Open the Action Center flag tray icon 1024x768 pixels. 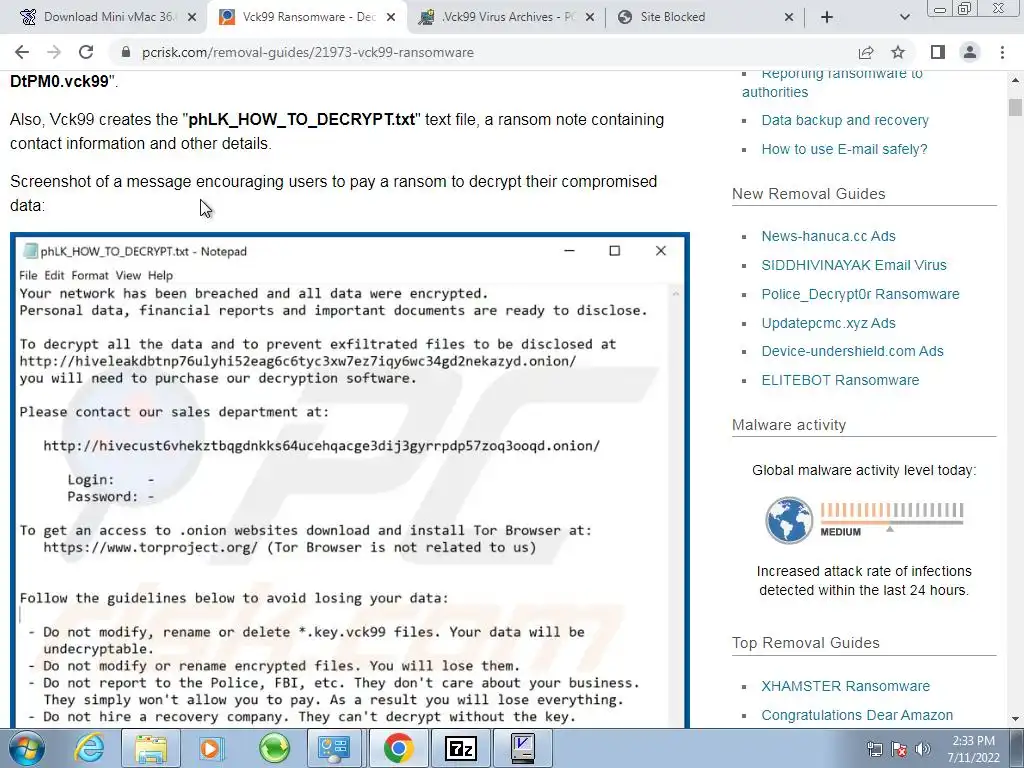899,749
